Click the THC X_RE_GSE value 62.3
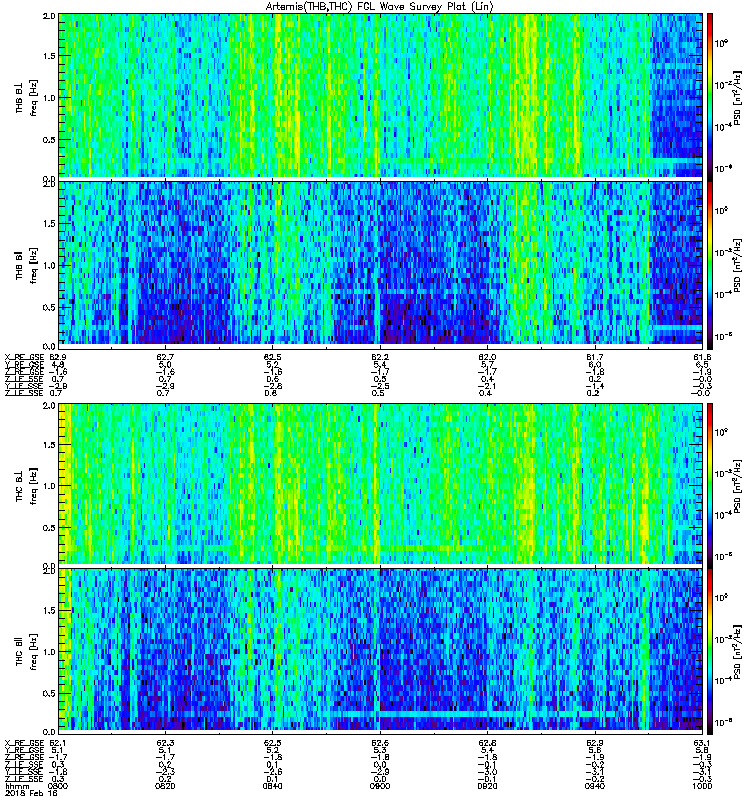 (165, 743)
